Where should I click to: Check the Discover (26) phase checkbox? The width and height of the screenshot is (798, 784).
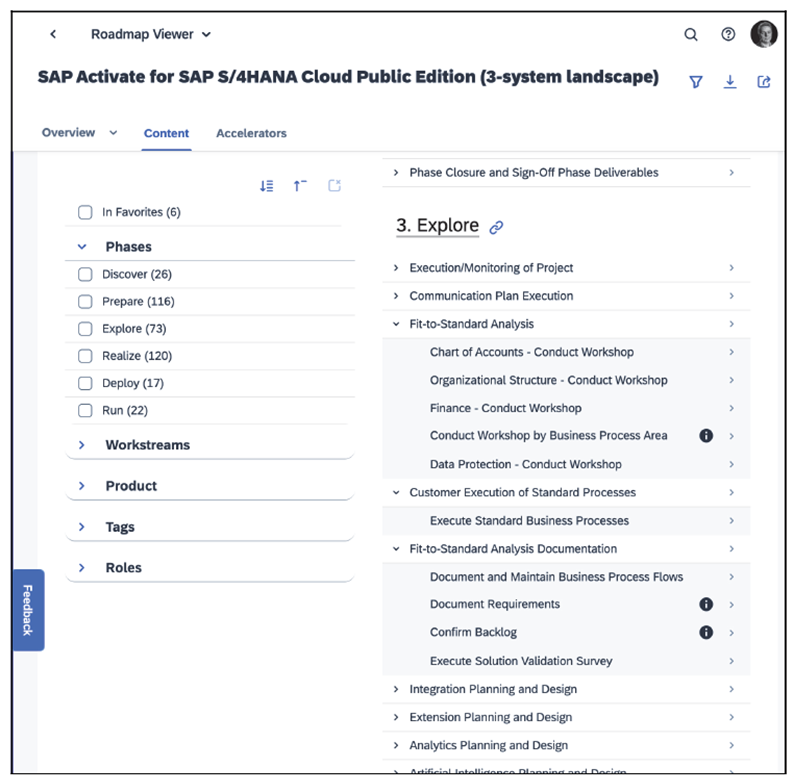(85, 274)
